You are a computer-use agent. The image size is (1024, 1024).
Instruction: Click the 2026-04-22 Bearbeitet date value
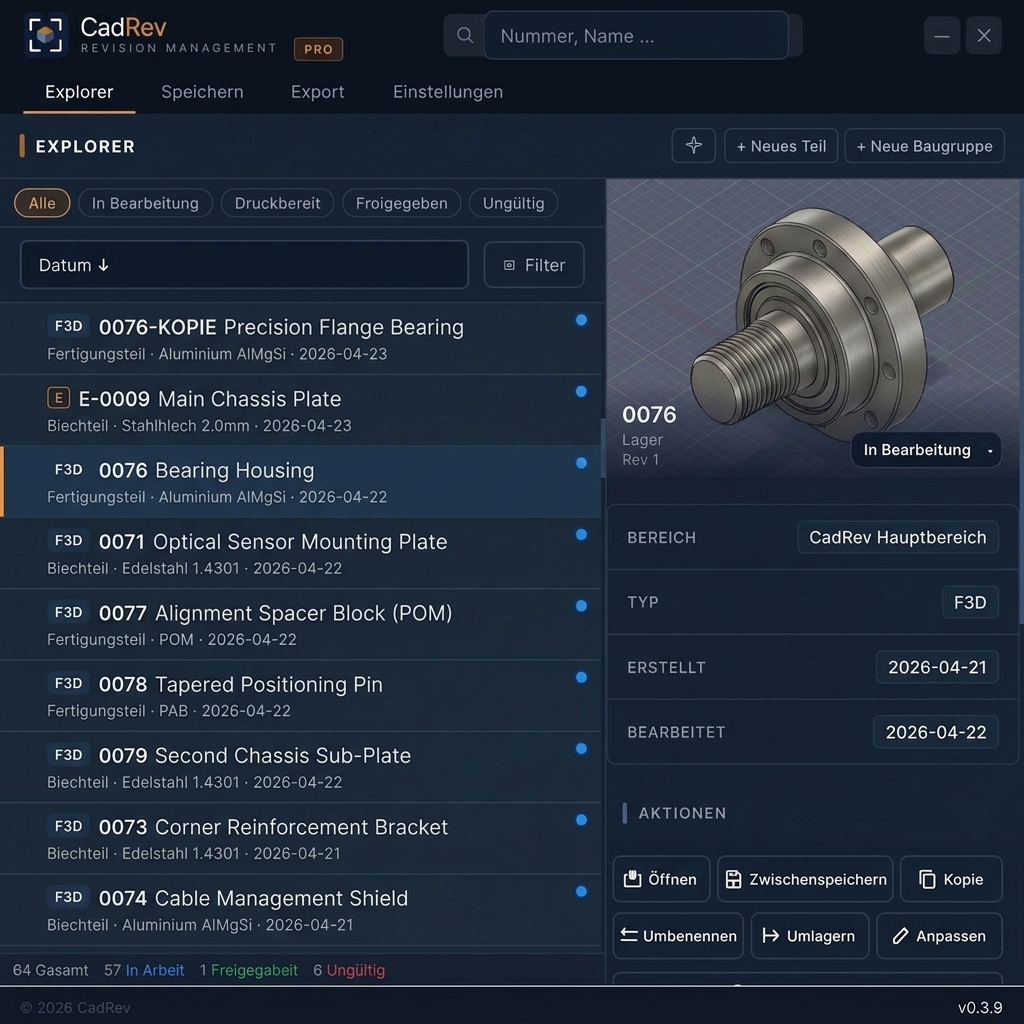pyautogui.click(x=936, y=732)
